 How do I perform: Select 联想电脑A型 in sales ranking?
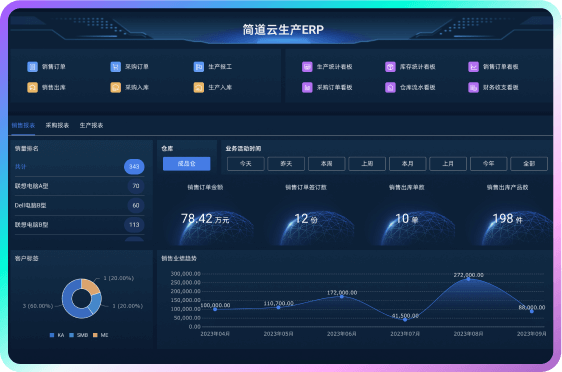79,186
